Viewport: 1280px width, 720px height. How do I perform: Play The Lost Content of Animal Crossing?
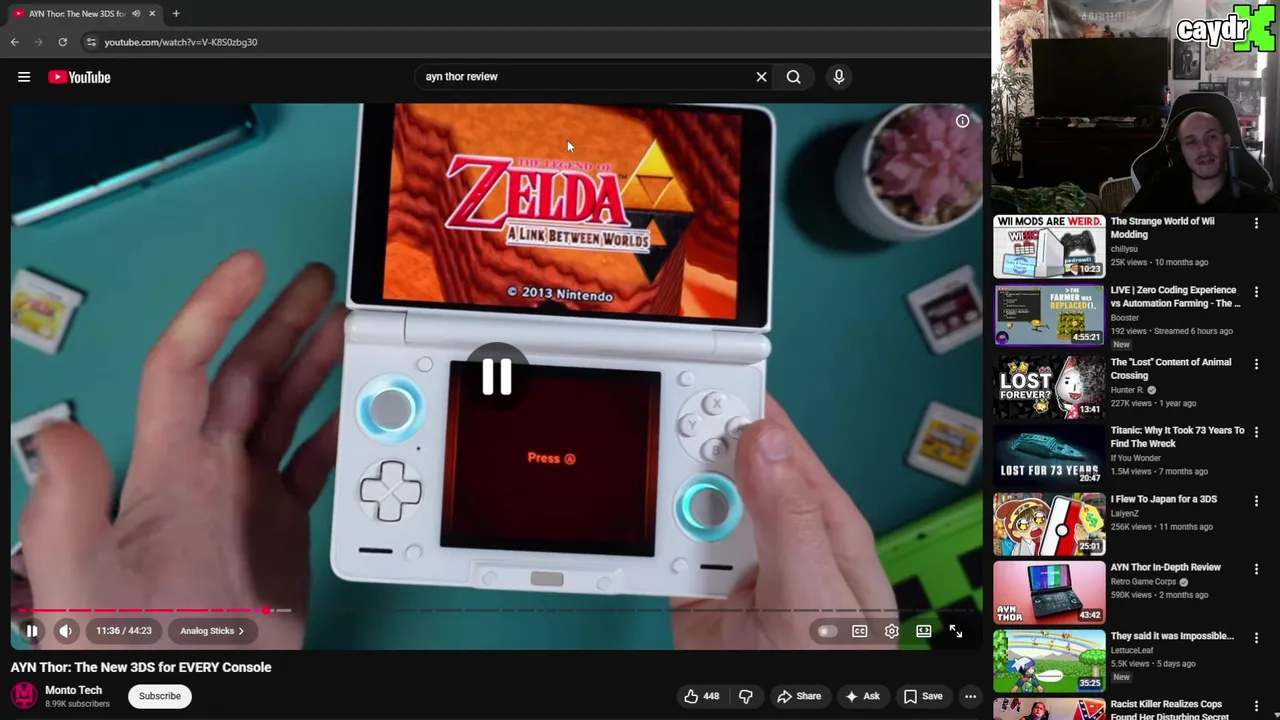click(1049, 387)
